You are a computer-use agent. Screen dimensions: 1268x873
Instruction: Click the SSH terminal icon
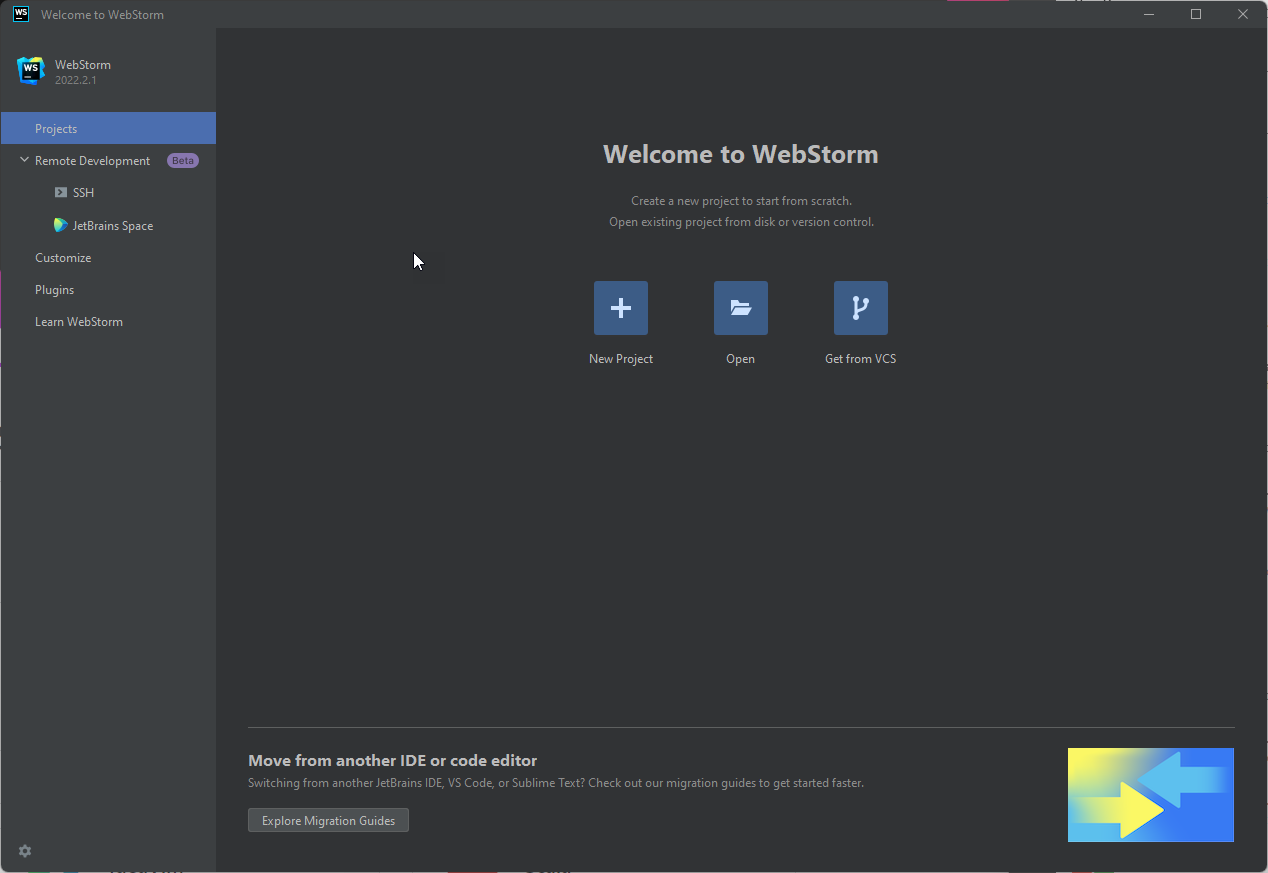61,192
